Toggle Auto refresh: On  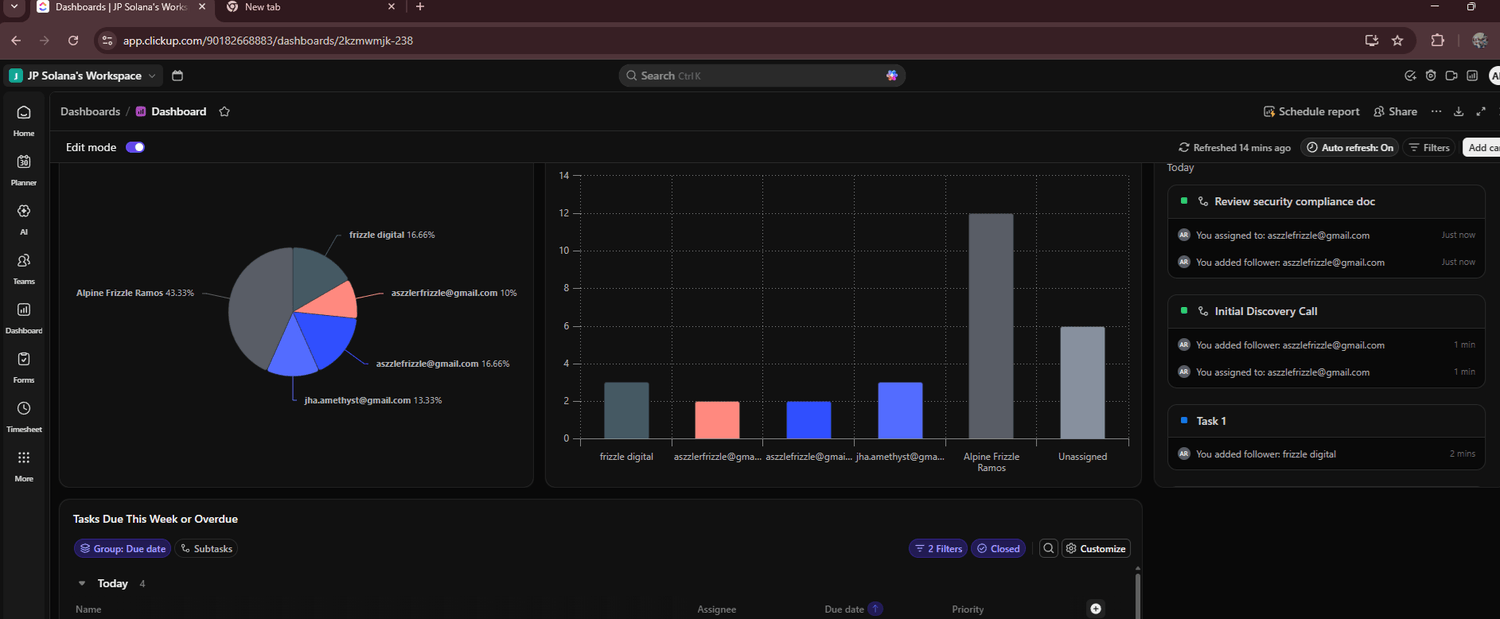tap(1349, 147)
